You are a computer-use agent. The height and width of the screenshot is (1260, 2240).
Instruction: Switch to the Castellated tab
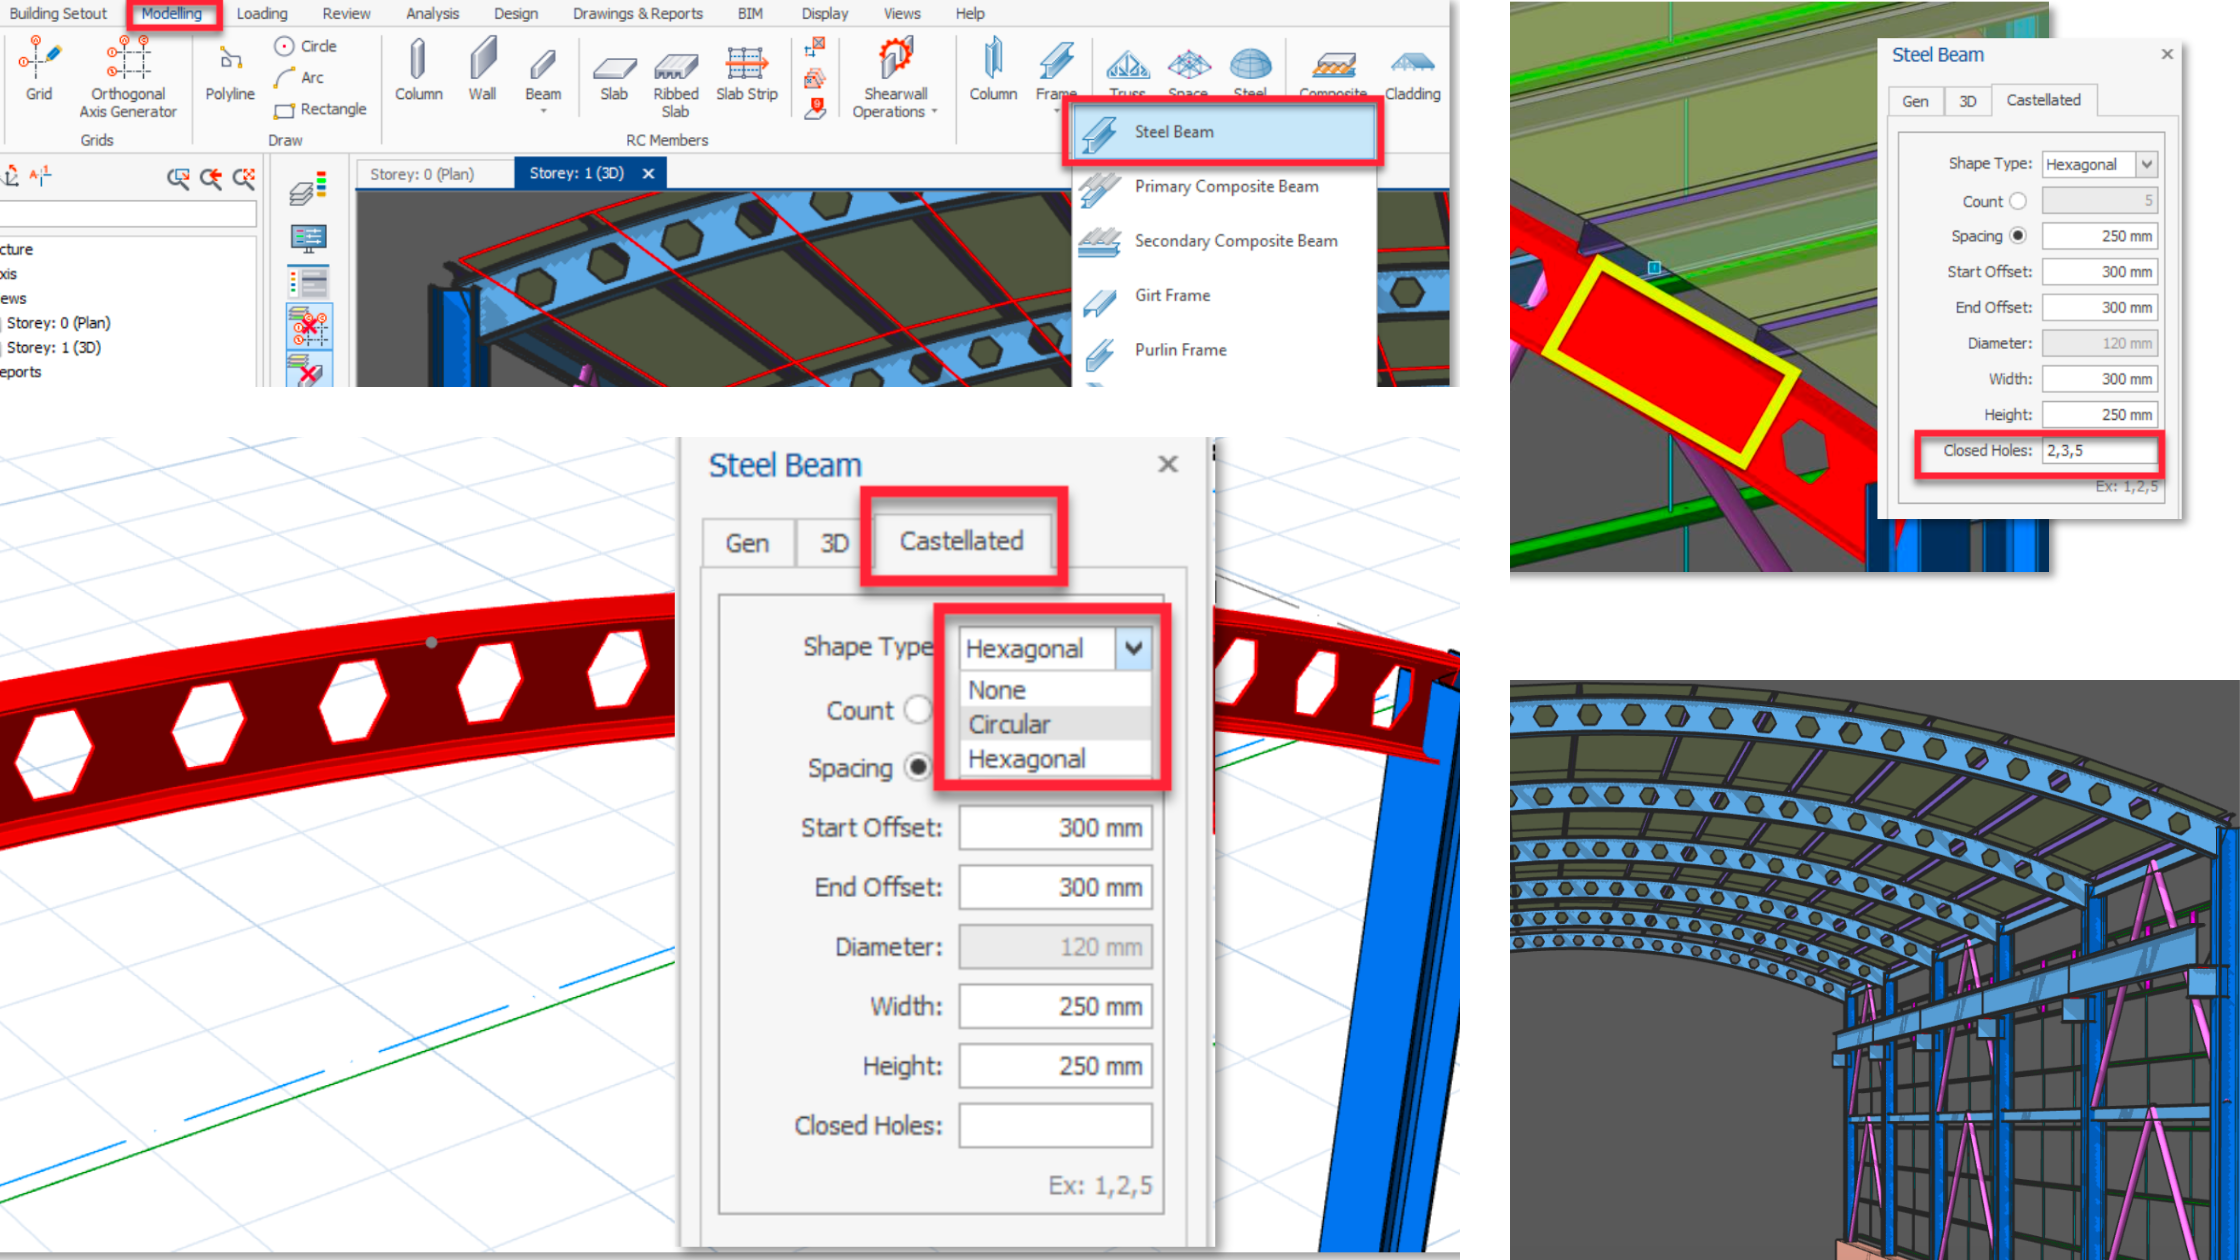[958, 540]
